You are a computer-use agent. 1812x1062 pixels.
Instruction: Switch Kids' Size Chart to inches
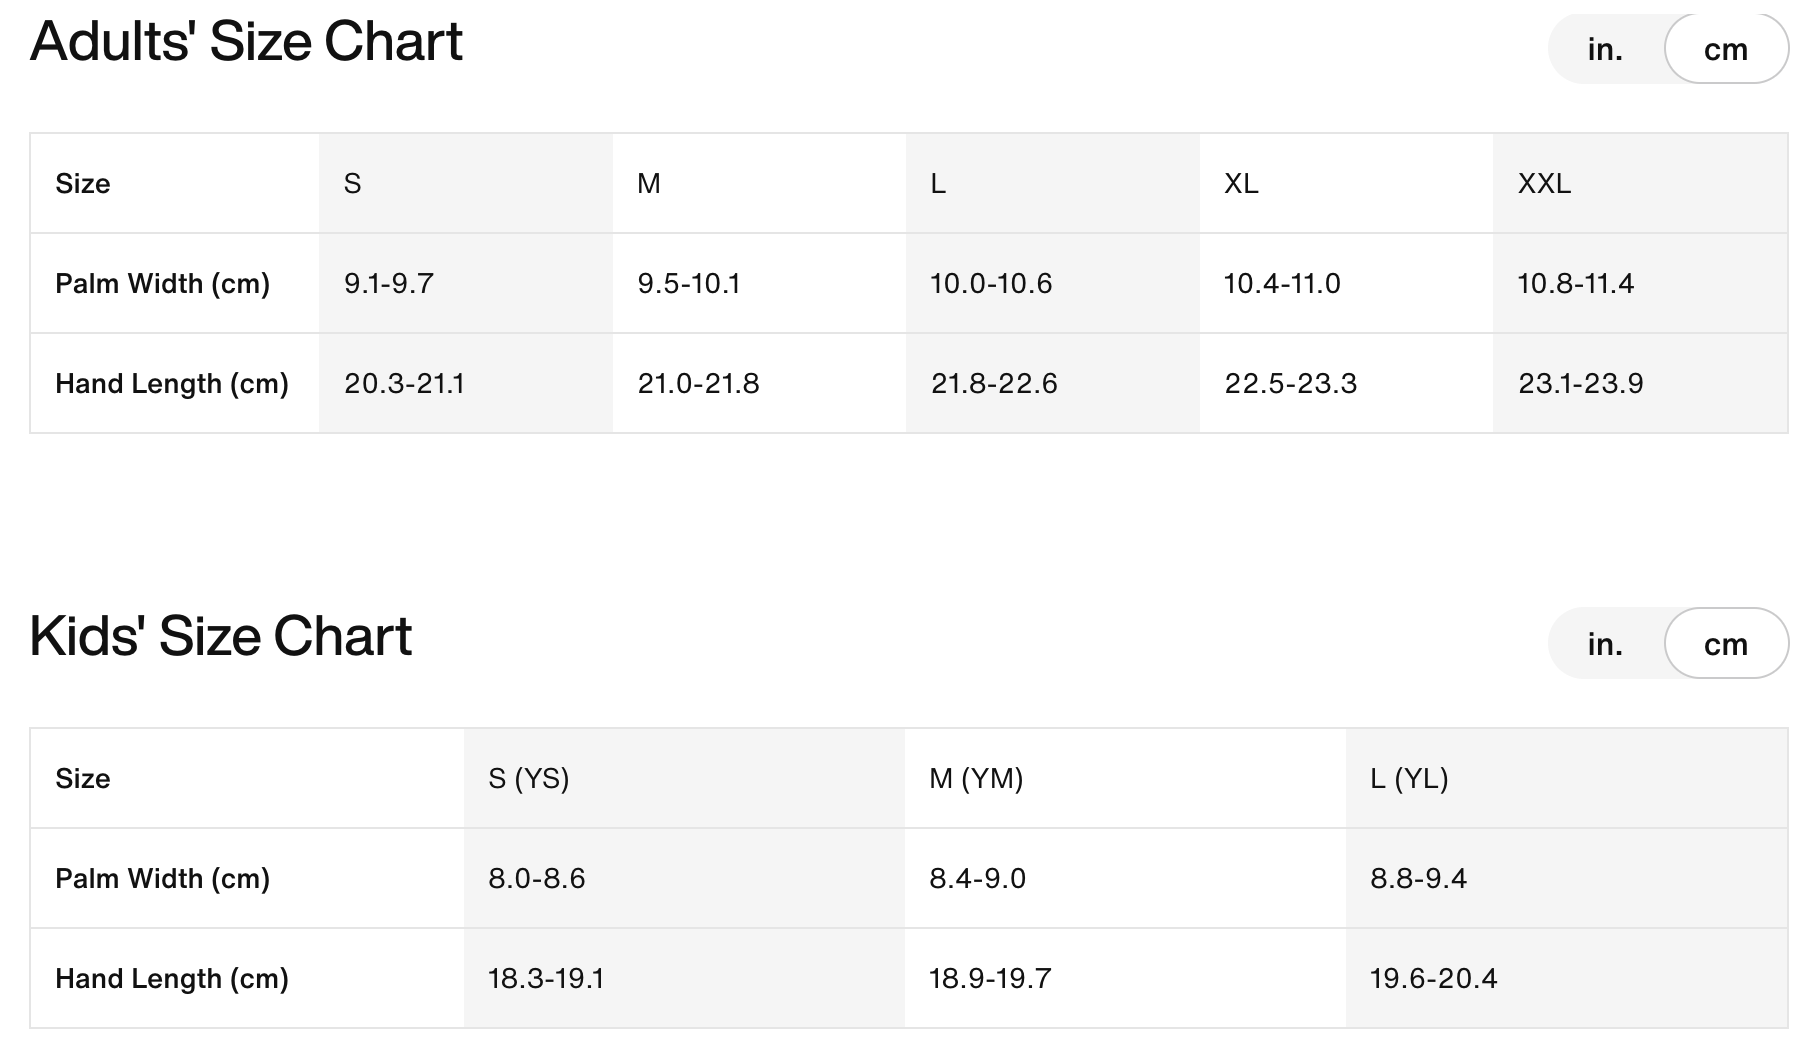click(x=1605, y=644)
